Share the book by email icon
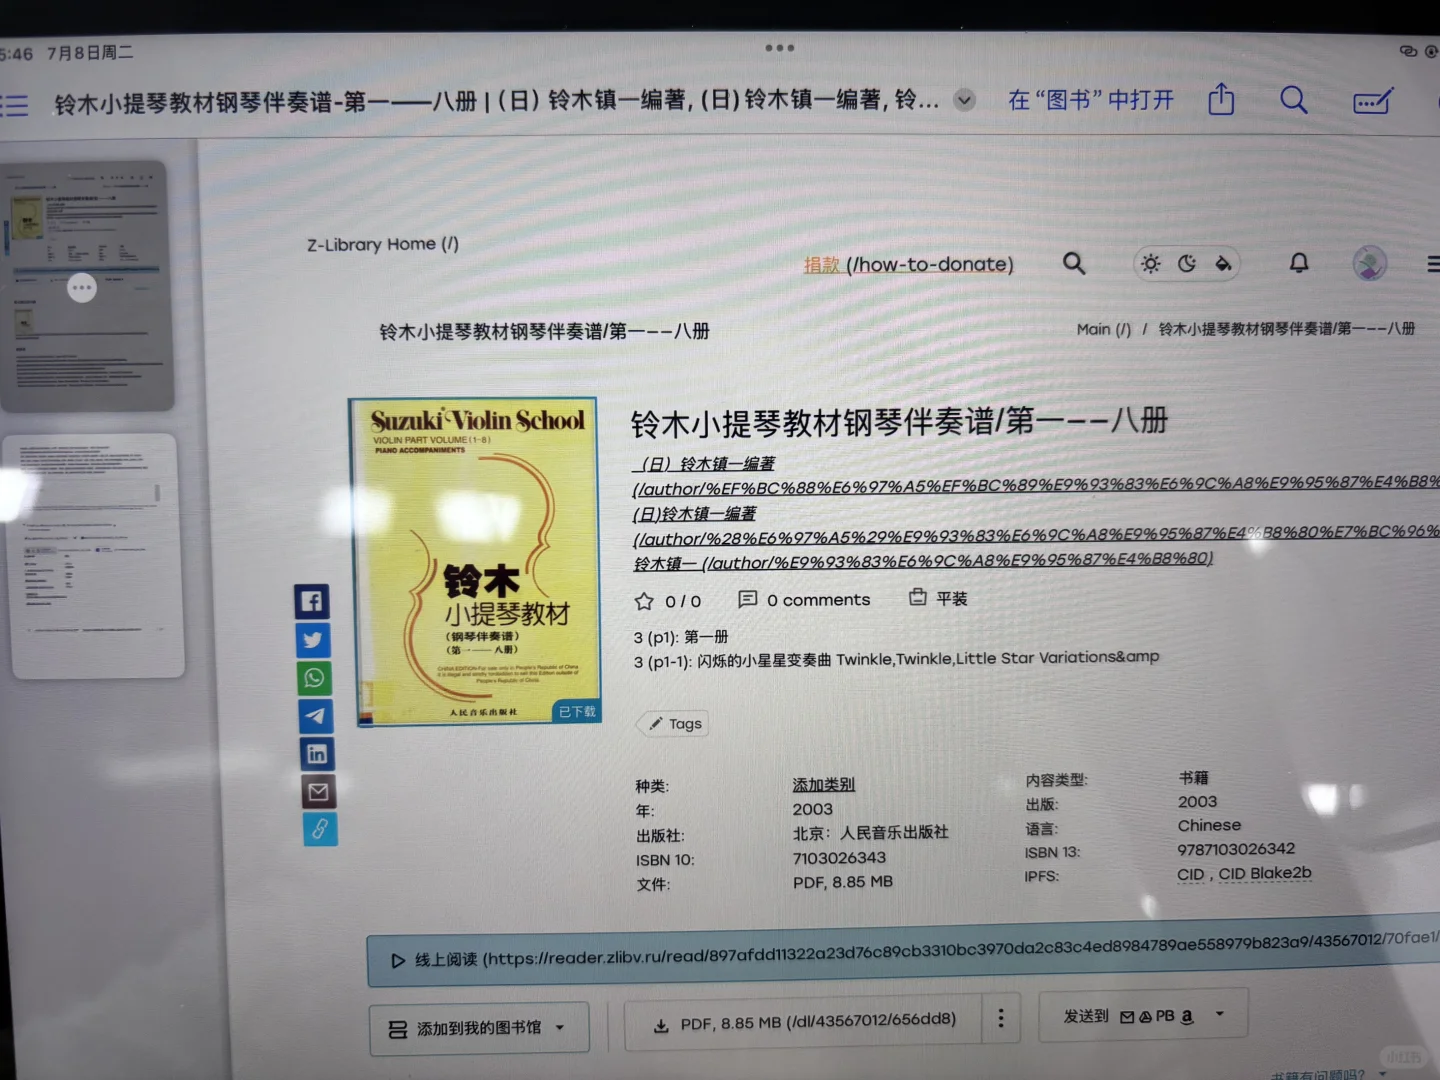 pos(318,792)
